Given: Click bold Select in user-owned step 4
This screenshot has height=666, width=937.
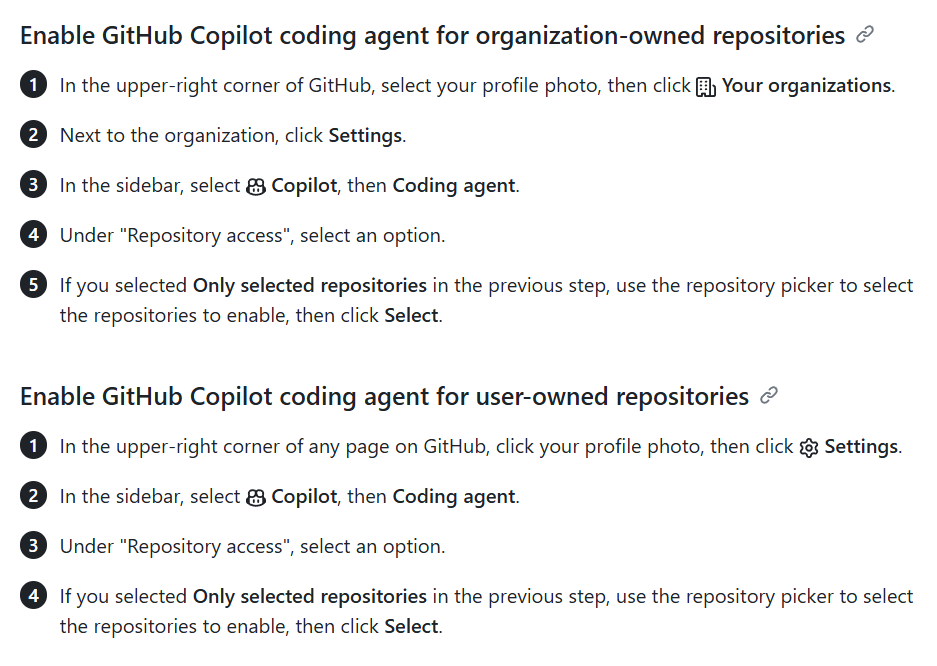Looking at the screenshot, I should [411, 627].
